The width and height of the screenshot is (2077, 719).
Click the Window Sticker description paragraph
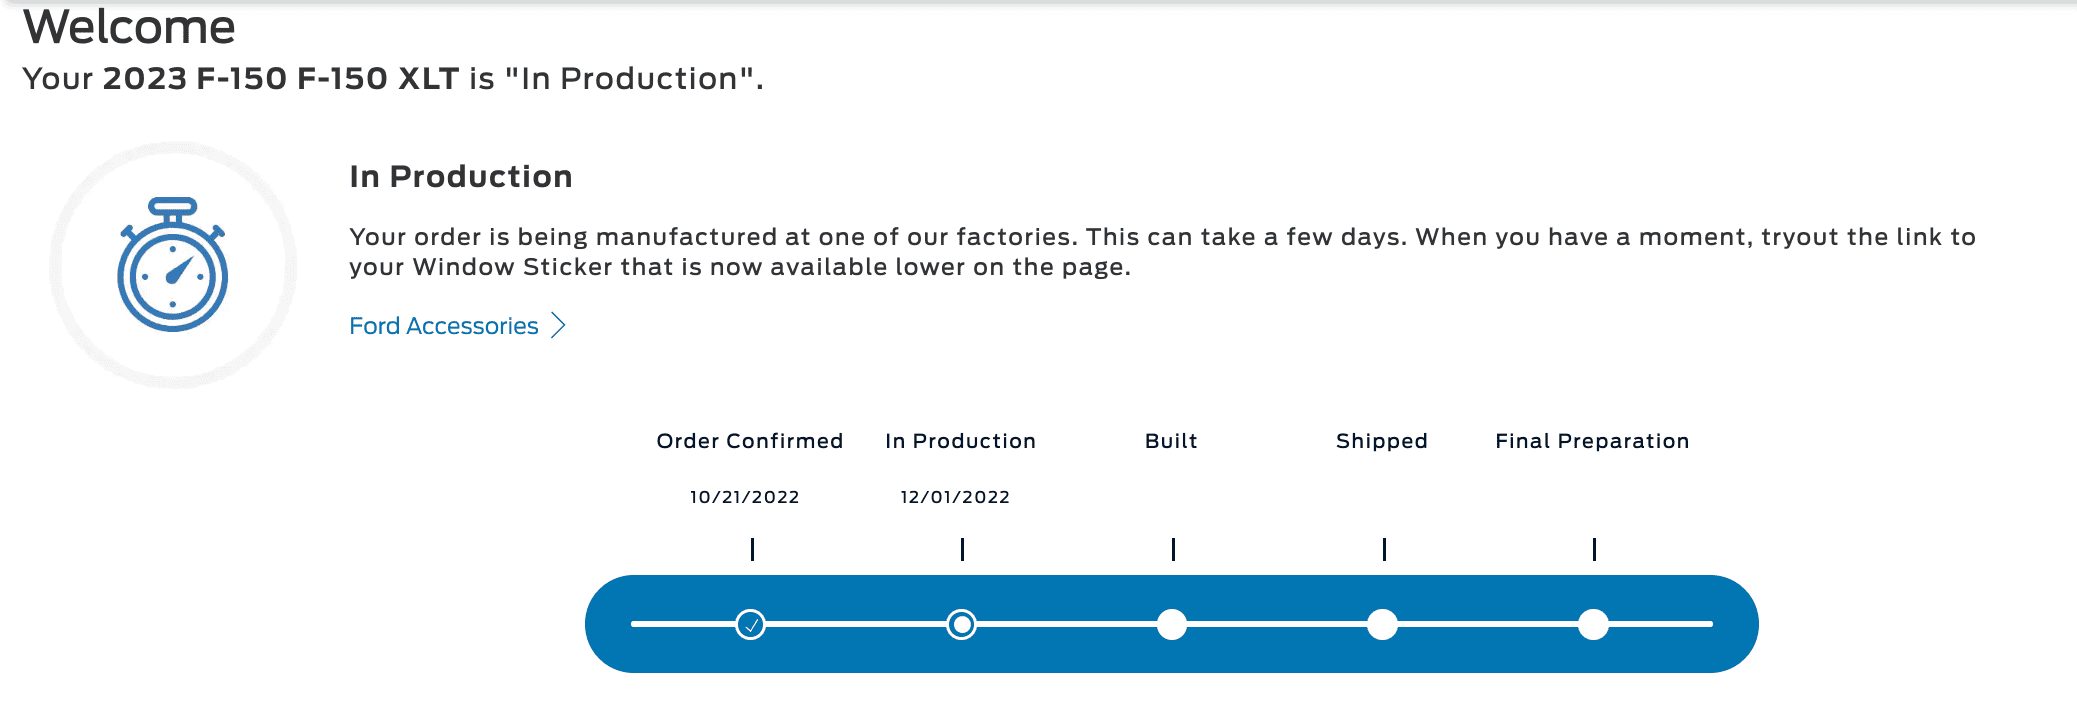tap(1162, 252)
